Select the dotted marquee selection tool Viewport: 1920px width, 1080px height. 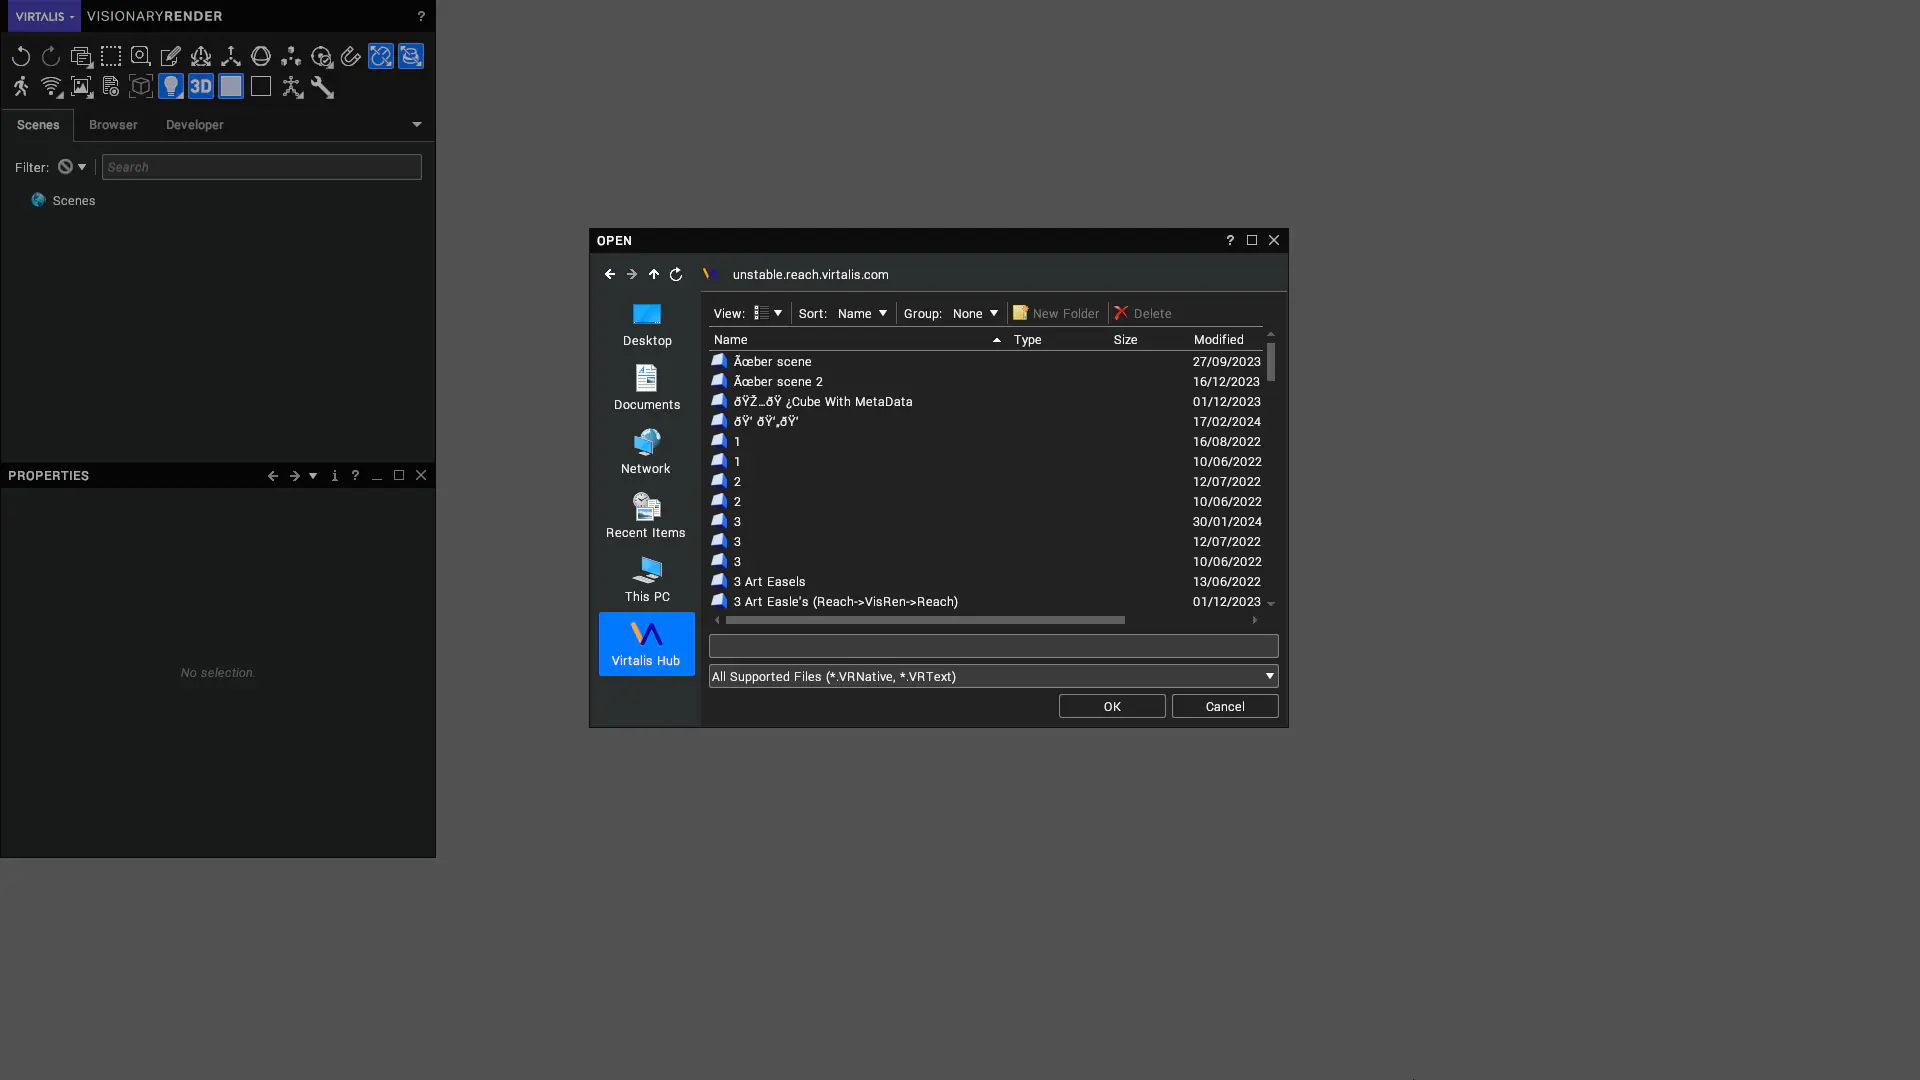click(111, 57)
